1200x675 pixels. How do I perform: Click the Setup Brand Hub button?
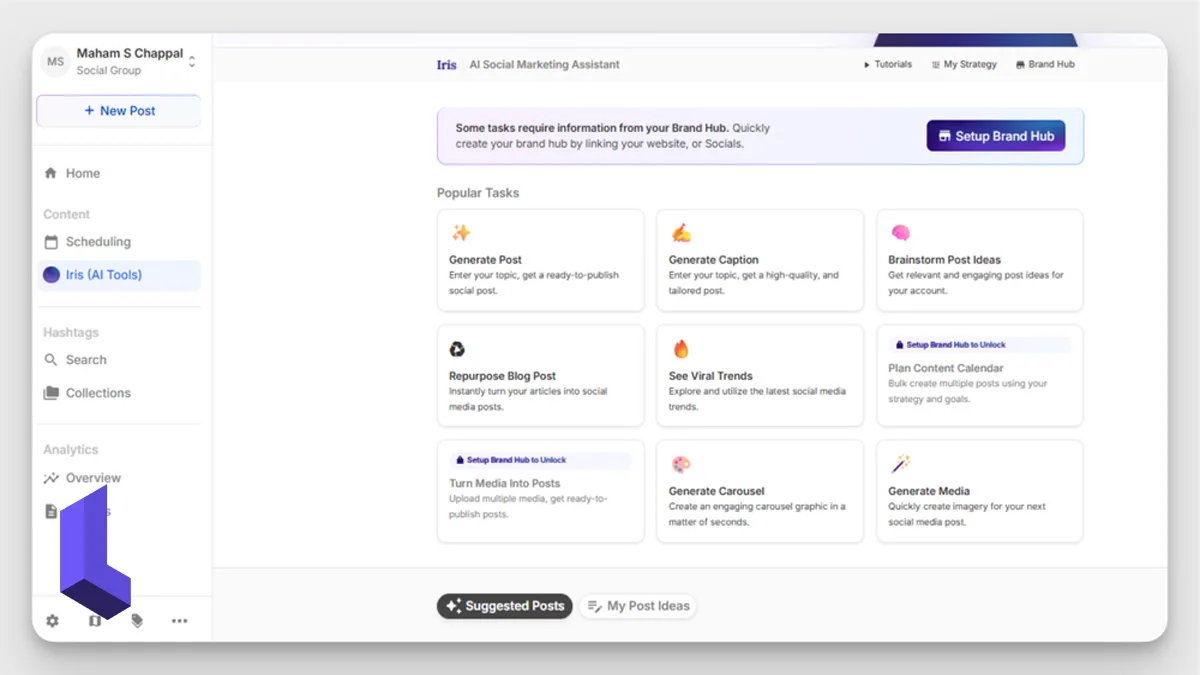click(x=995, y=136)
